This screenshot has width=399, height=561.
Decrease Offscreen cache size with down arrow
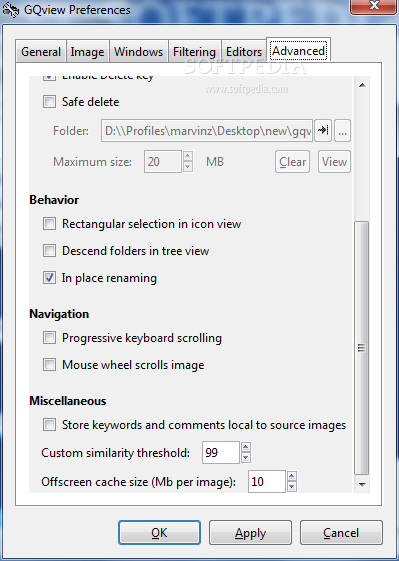292,487
